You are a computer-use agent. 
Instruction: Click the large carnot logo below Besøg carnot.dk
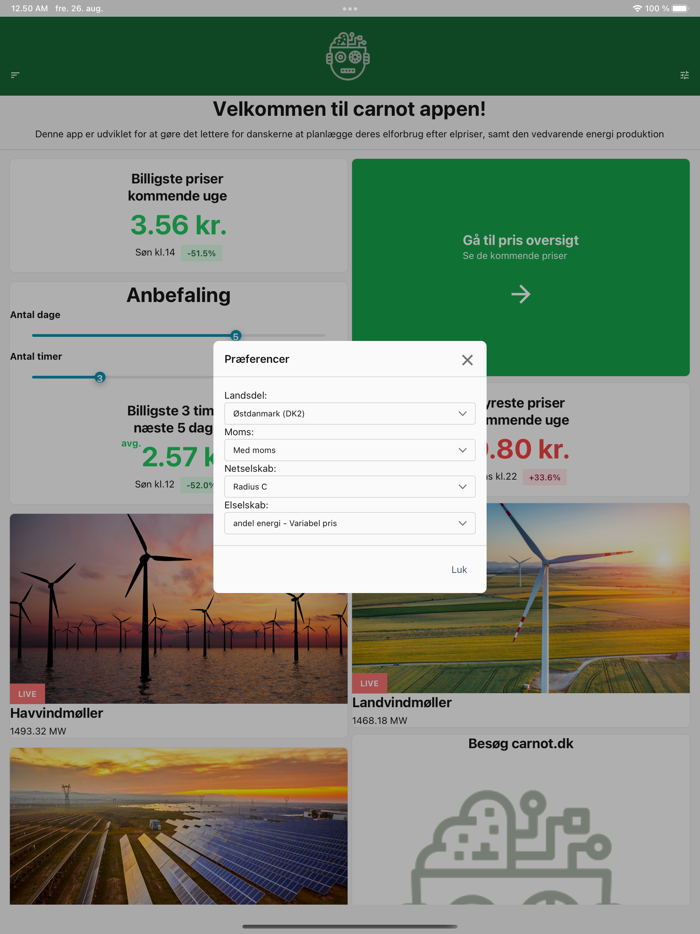coord(511,846)
